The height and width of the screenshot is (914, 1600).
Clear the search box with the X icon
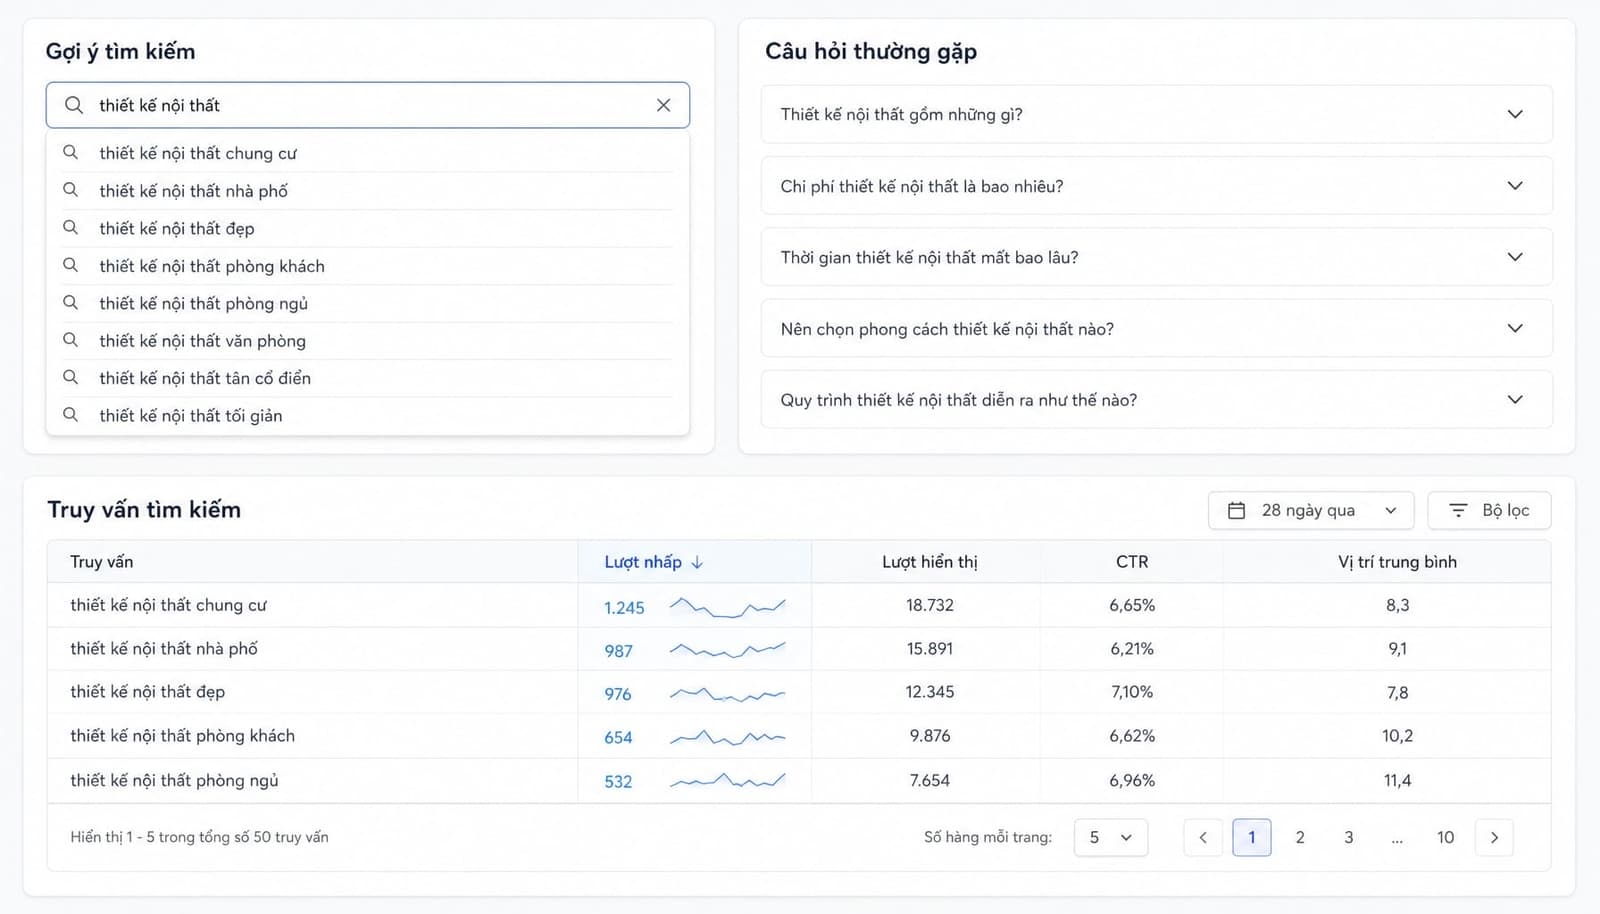pyautogui.click(x=663, y=105)
